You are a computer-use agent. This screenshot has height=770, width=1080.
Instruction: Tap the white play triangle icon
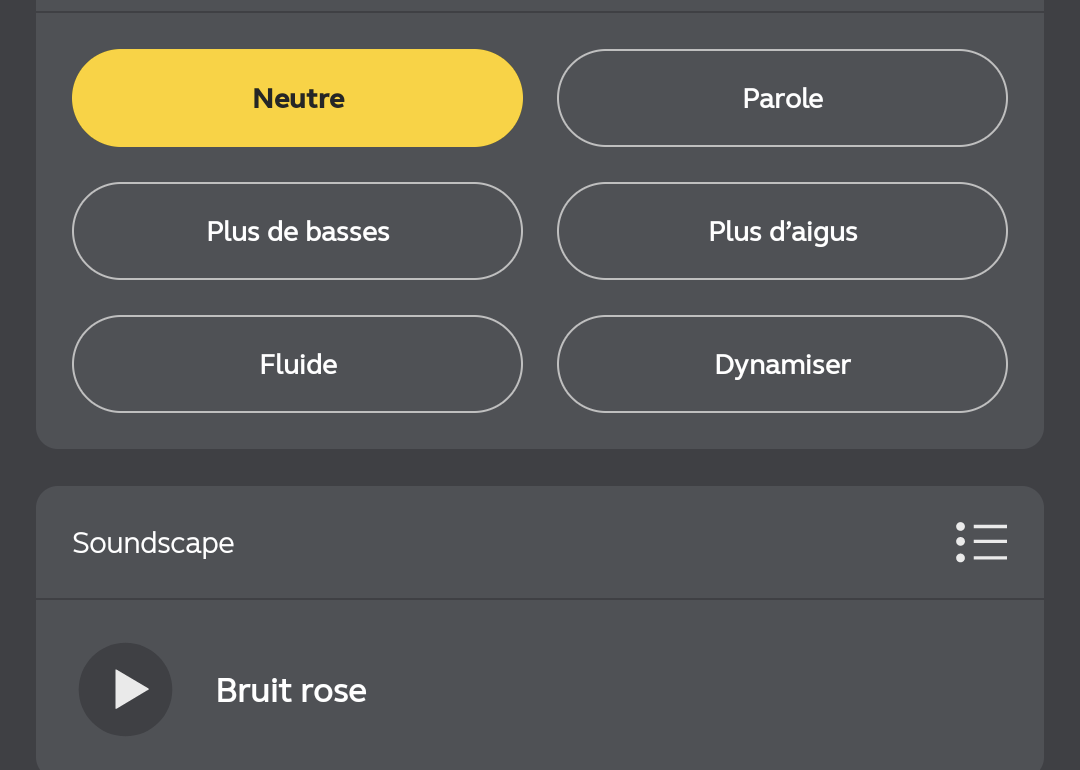tap(131, 689)
